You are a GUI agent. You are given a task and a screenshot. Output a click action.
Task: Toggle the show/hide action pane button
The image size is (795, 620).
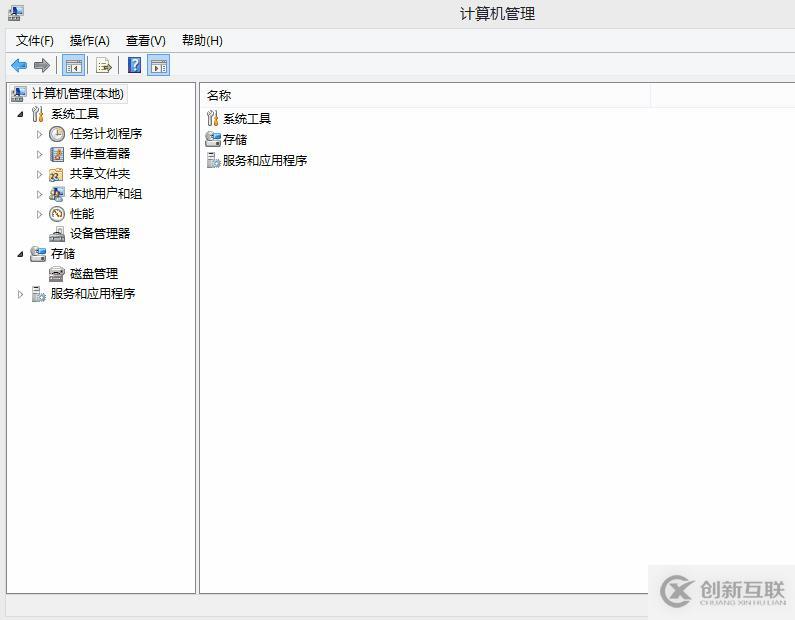pos(159,65)
